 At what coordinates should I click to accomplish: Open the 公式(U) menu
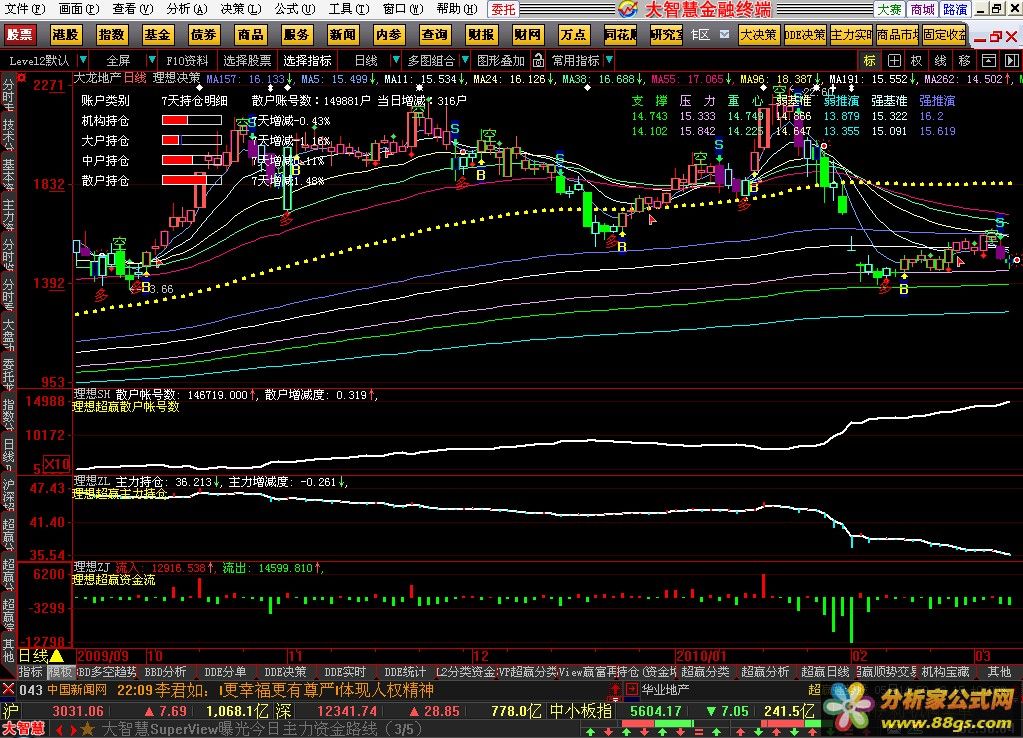click(295, 8)
